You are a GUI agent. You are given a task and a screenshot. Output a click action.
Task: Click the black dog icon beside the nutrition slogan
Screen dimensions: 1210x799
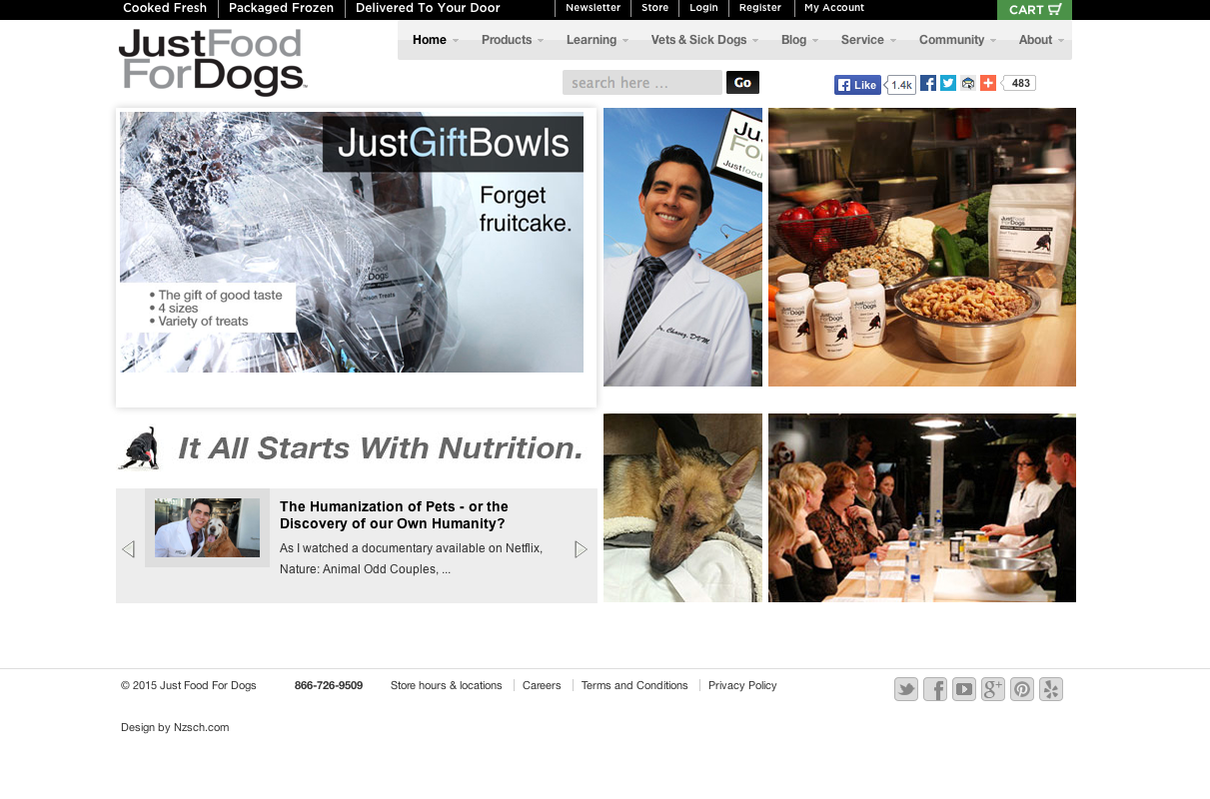pyautogui.click(x=139, y=448)
